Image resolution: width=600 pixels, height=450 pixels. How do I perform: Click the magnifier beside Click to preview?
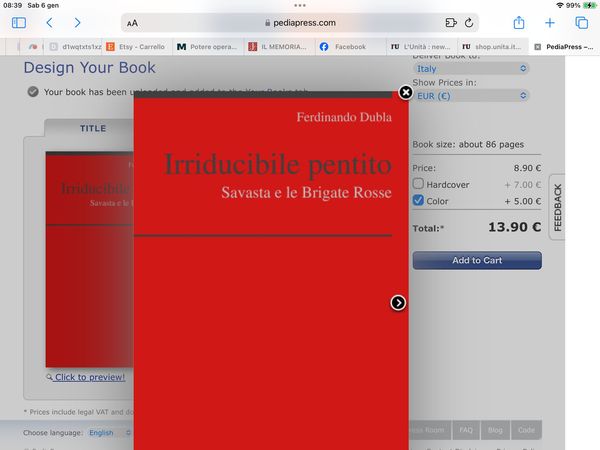[49, 377]
